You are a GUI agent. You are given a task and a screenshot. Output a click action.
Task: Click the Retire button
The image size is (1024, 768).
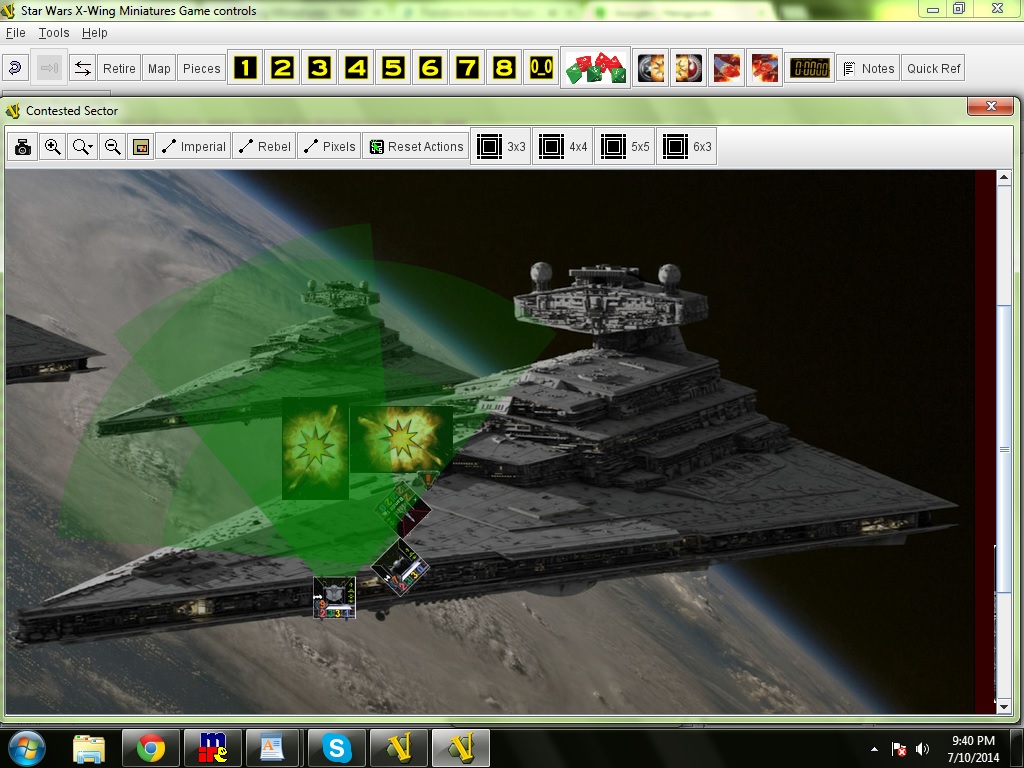[x=119, y=69]
